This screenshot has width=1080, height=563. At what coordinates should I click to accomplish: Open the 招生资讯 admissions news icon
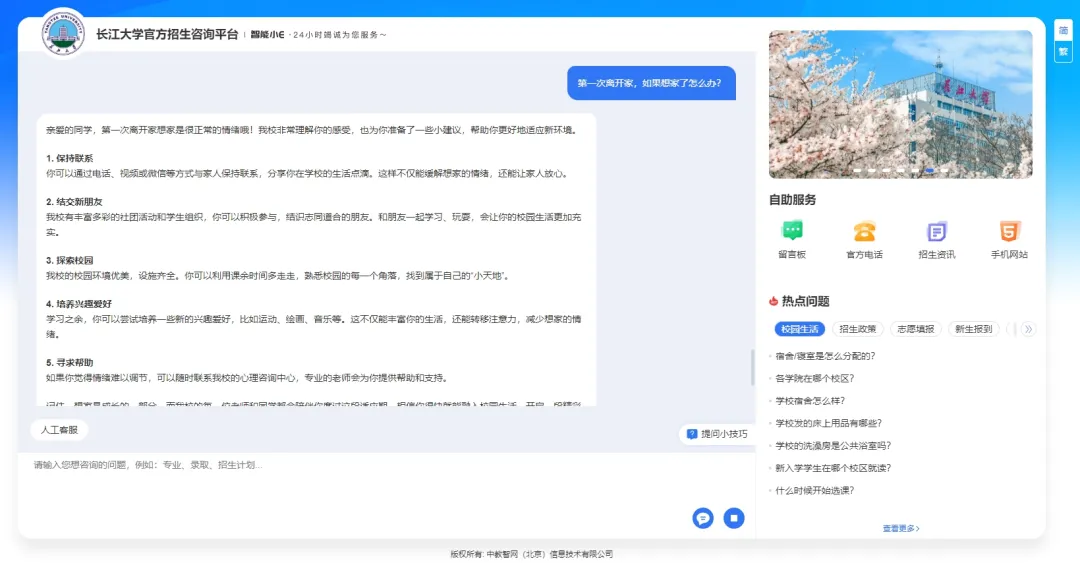click(936, 231)
